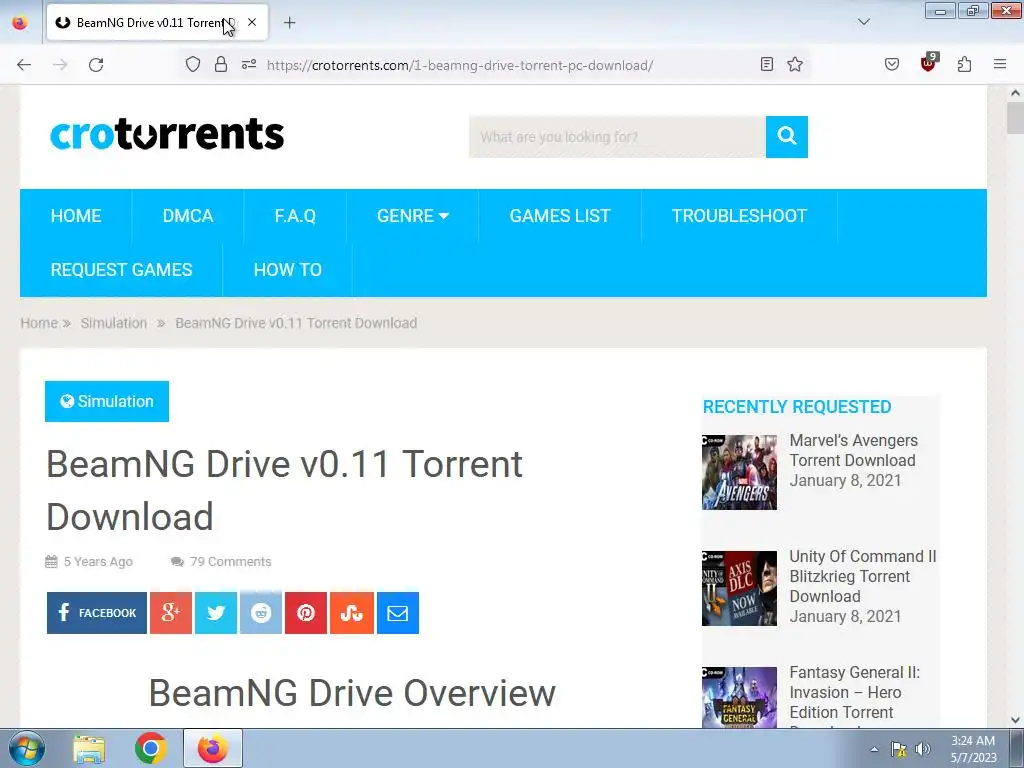Click the Marvel's Avengers thumbnail

click(x=739, y=472)
